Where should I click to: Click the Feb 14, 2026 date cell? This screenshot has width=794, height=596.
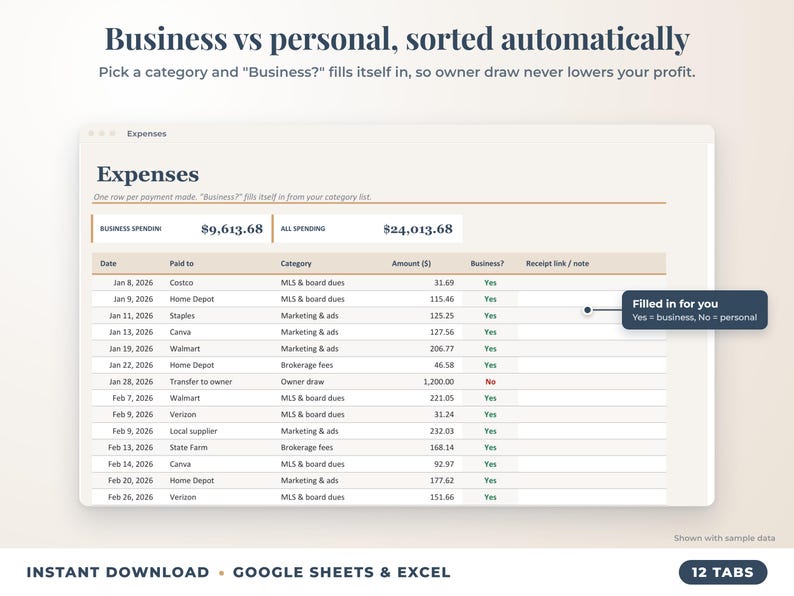(130, 464)
